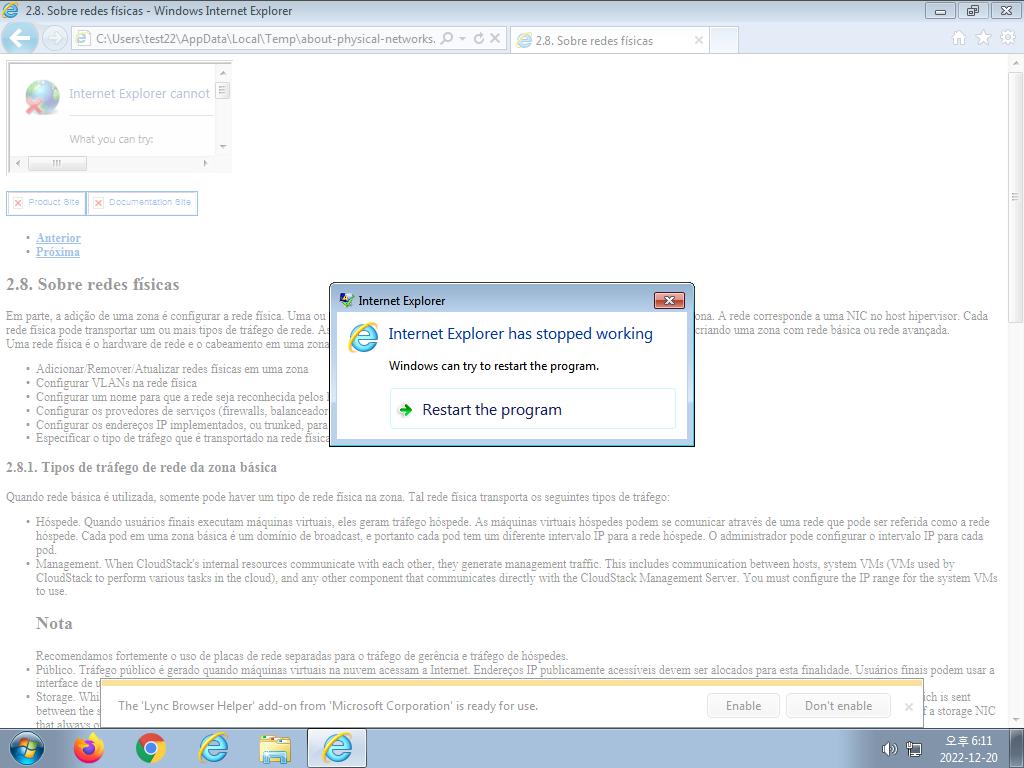Click 'Internet Explorer has stopped working' text
The image size is (1024, 768).
tap(520, 334)
